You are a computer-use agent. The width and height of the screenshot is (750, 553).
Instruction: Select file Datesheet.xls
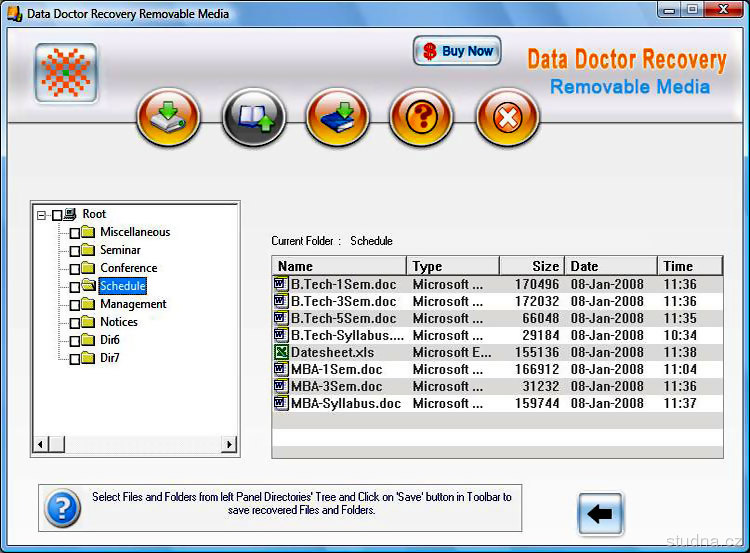(x=497, y=353)
